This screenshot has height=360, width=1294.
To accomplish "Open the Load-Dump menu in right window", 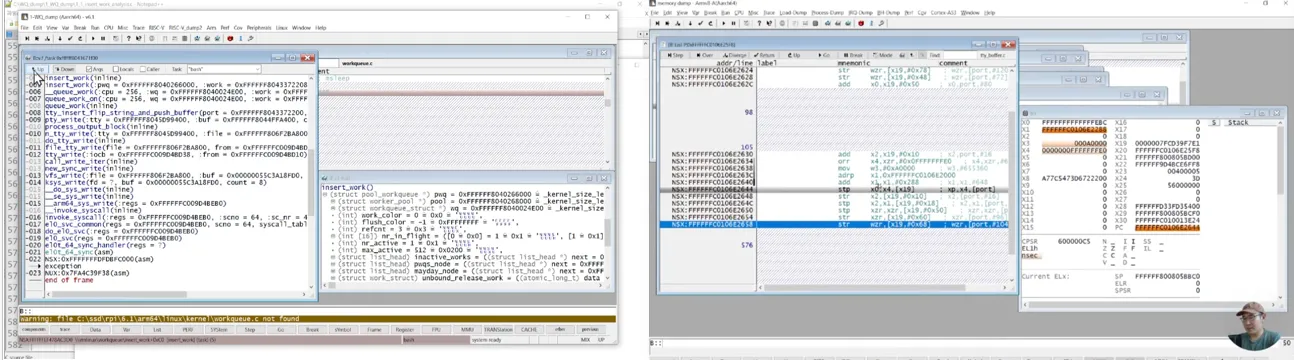I will 793,13.
